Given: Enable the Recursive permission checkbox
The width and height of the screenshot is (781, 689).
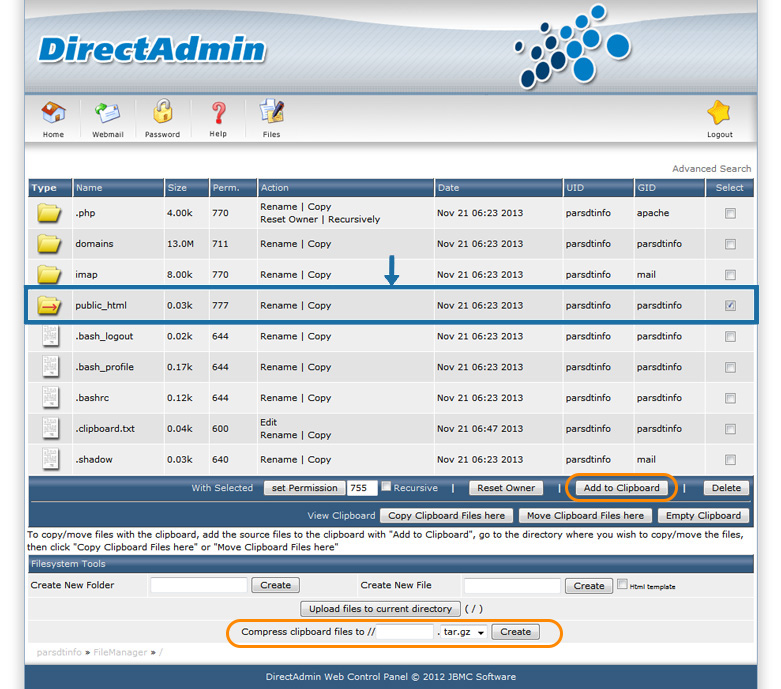Looking at the screenshot, I should pyautogui.click(x=386, y=486).
